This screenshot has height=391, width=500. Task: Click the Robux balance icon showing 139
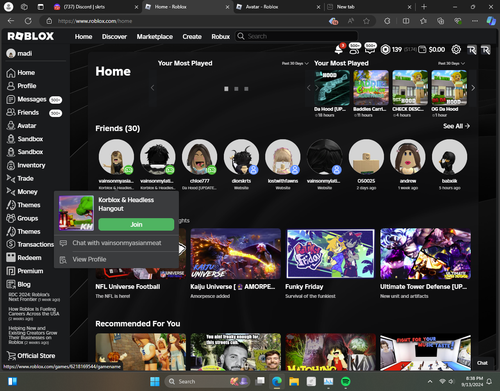pyautogui.click(x=385, y=50)
